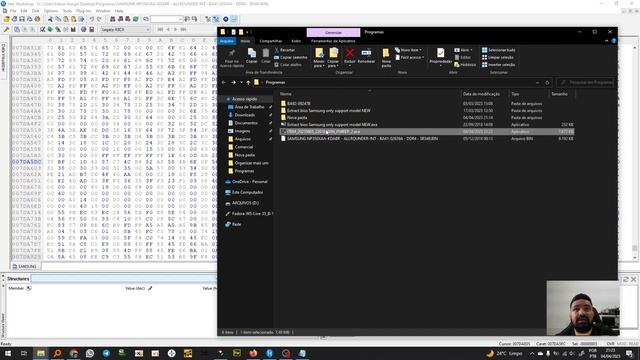The height and width of the screenshot is (360, 640).
Task: Click Explorer help question-mark icon
Action: tap(613, 41)
